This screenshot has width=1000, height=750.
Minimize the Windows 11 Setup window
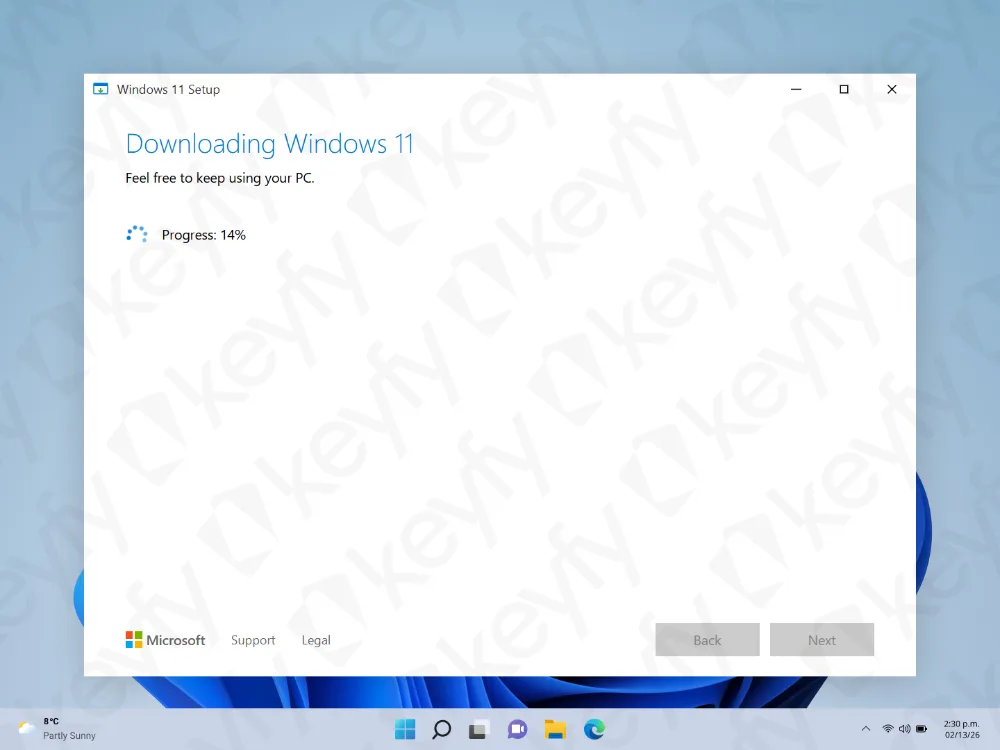point(796,89)
